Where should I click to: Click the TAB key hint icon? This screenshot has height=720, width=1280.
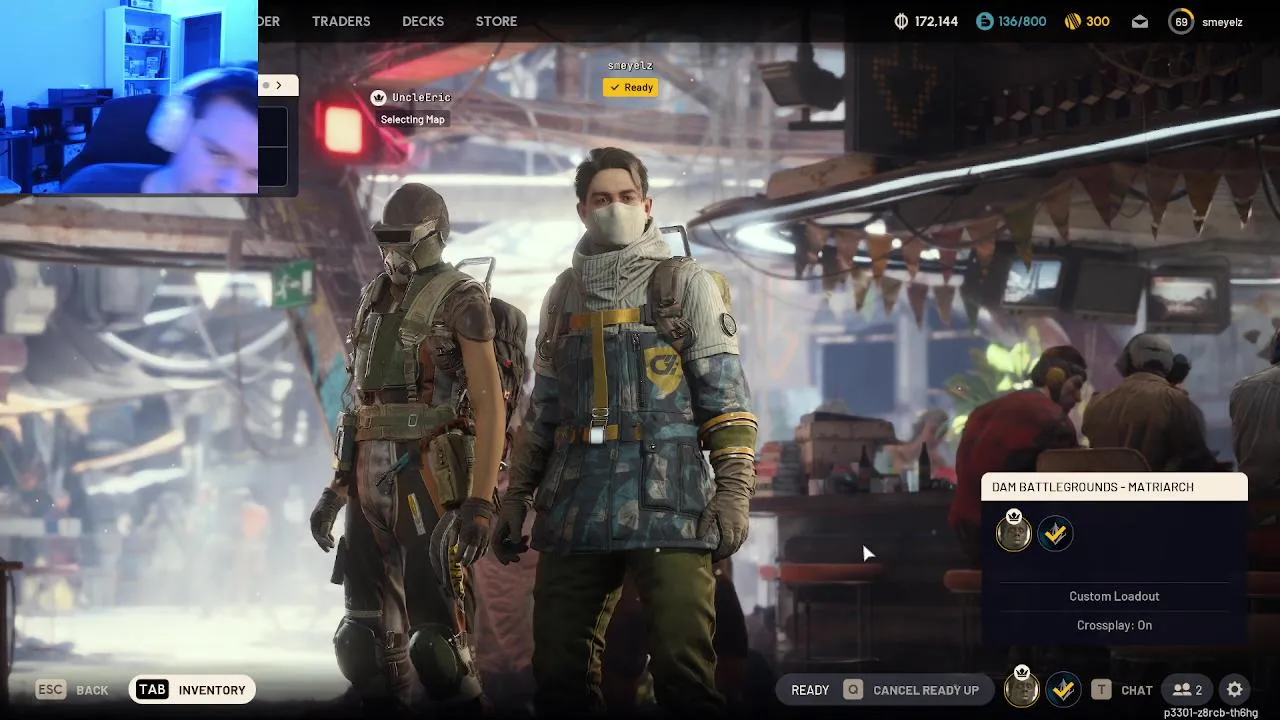tap(152, 690)
